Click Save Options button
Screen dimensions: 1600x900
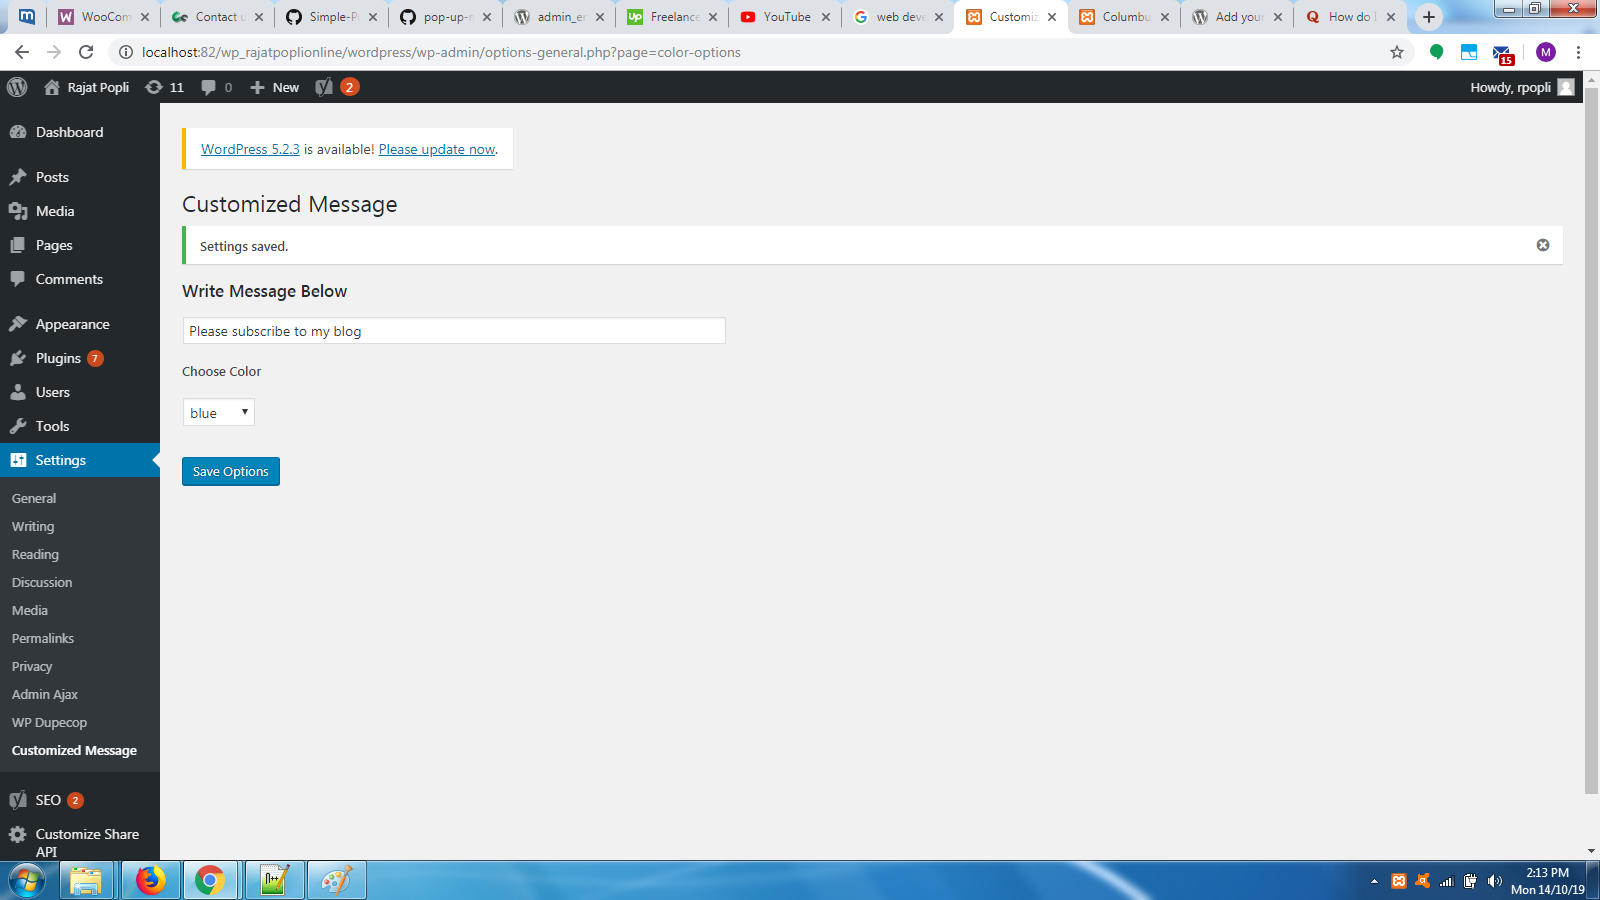click(x=231, y=471)
